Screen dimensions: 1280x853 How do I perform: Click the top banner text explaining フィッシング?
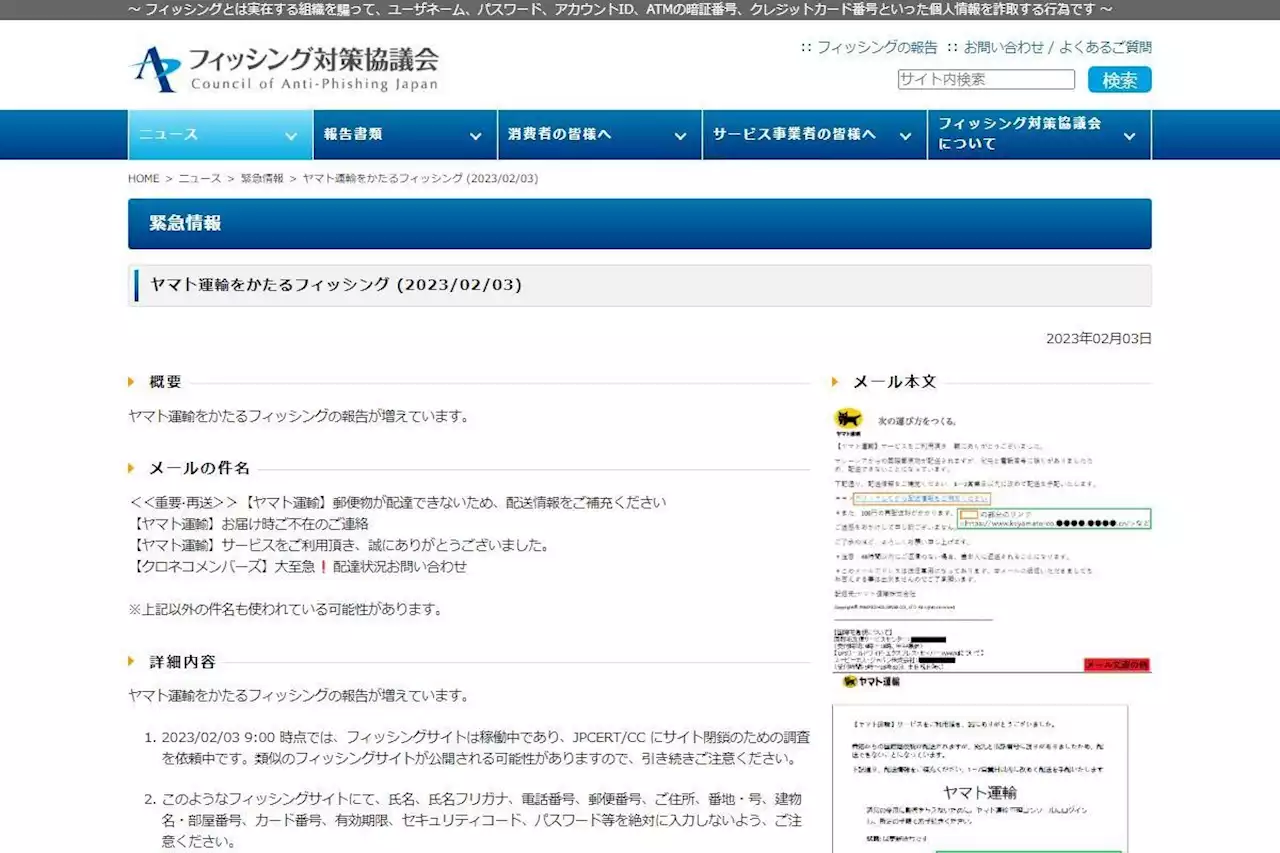621,9
